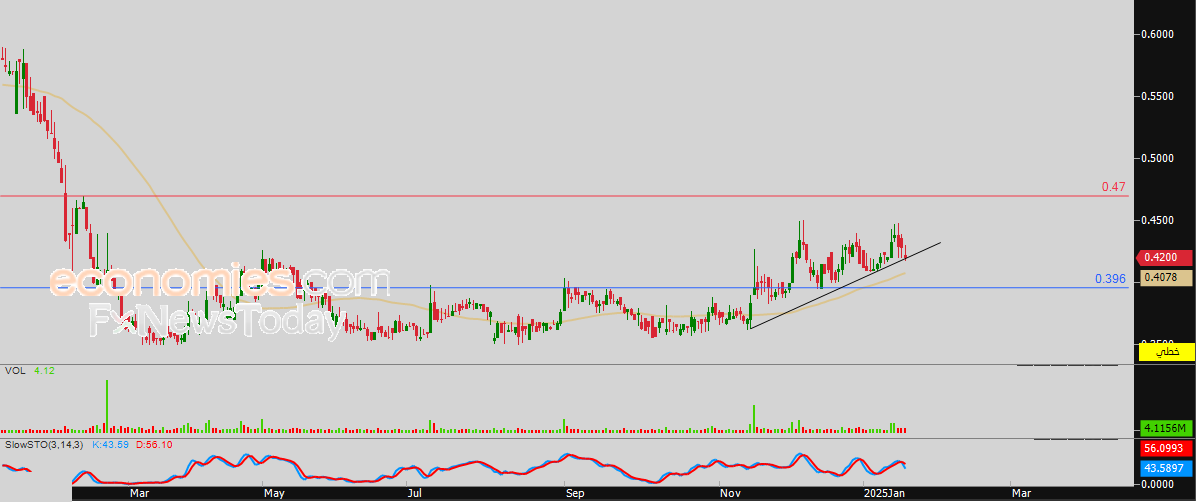The image size is (1196, 502).
Task: Click the blue 43.5897 stochastic K tag
Action: (1167, 467)
